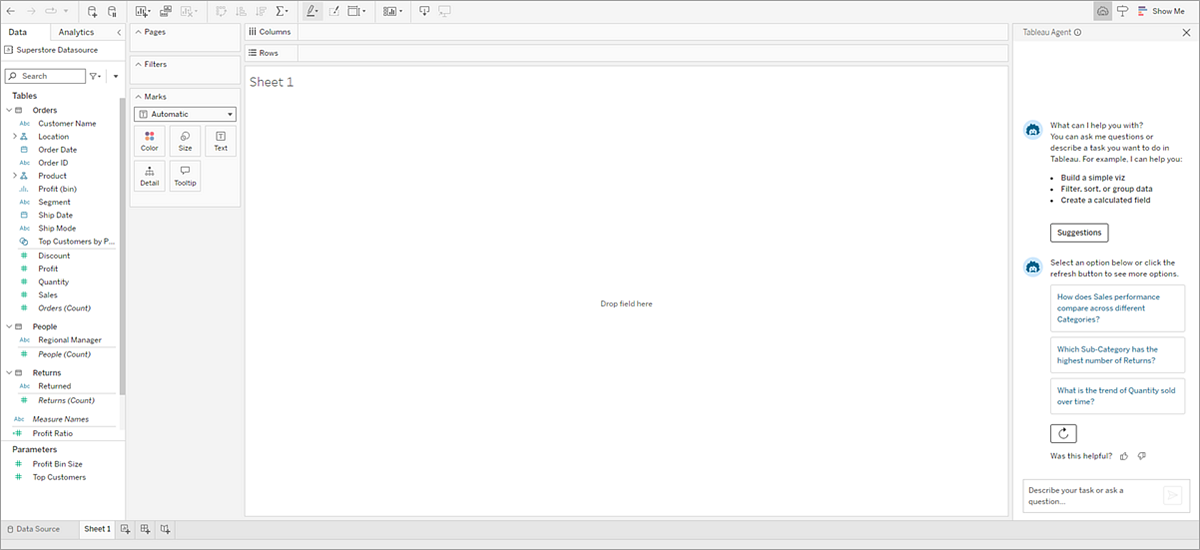1200x550 pixels.
Task: Click the Suggestions button
Action: coord(1079,232)
